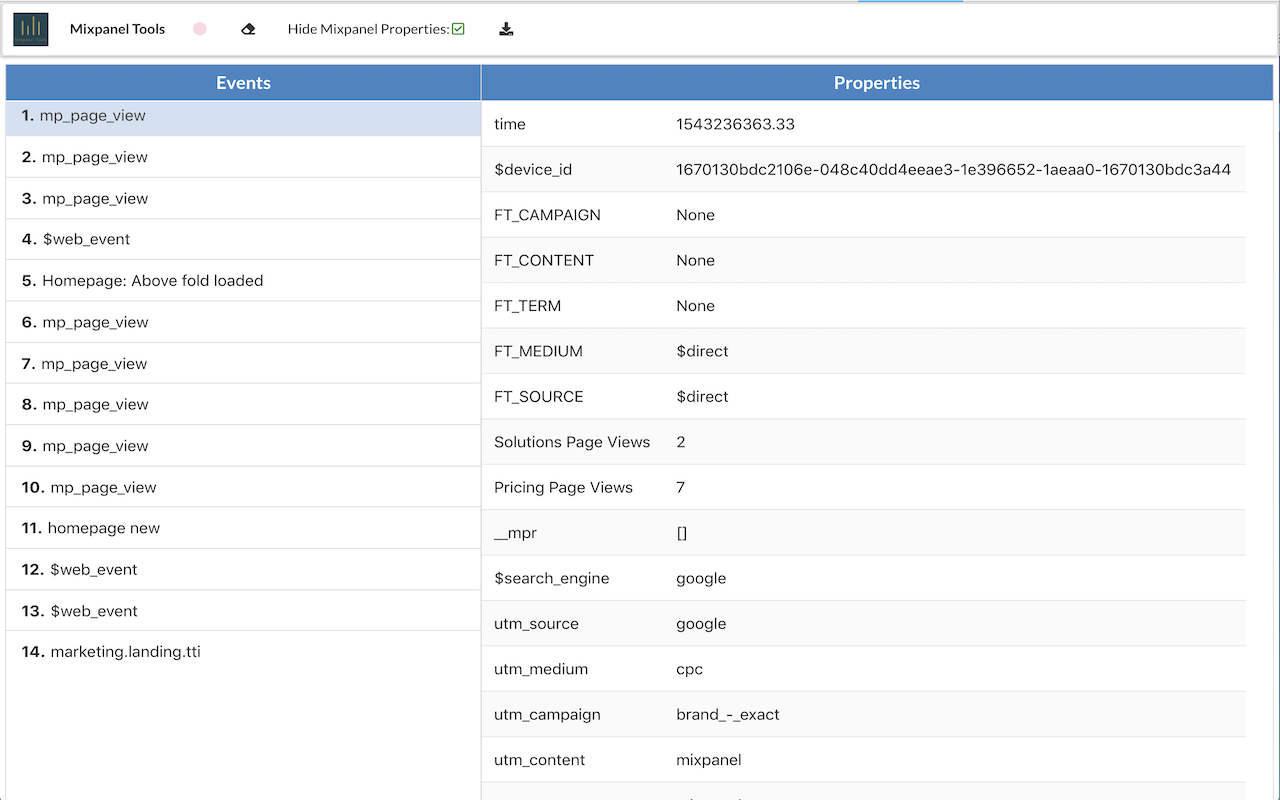
Task: Select event 8. mp_page_view
Action: [x=243, y=404]
